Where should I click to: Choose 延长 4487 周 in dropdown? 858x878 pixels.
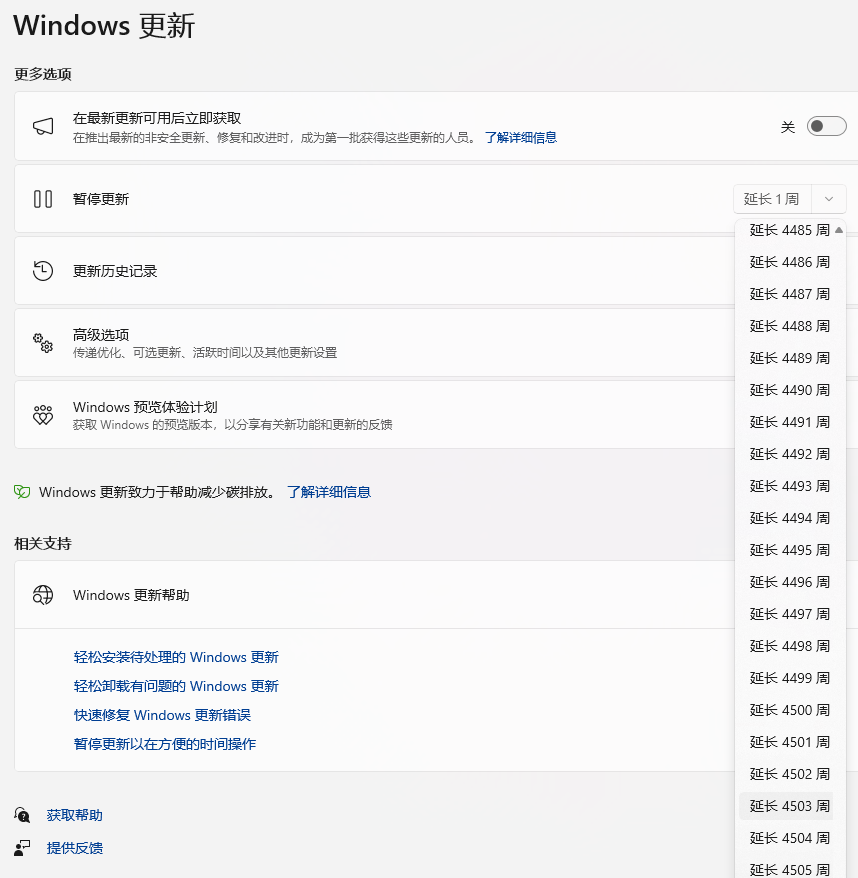786,294
